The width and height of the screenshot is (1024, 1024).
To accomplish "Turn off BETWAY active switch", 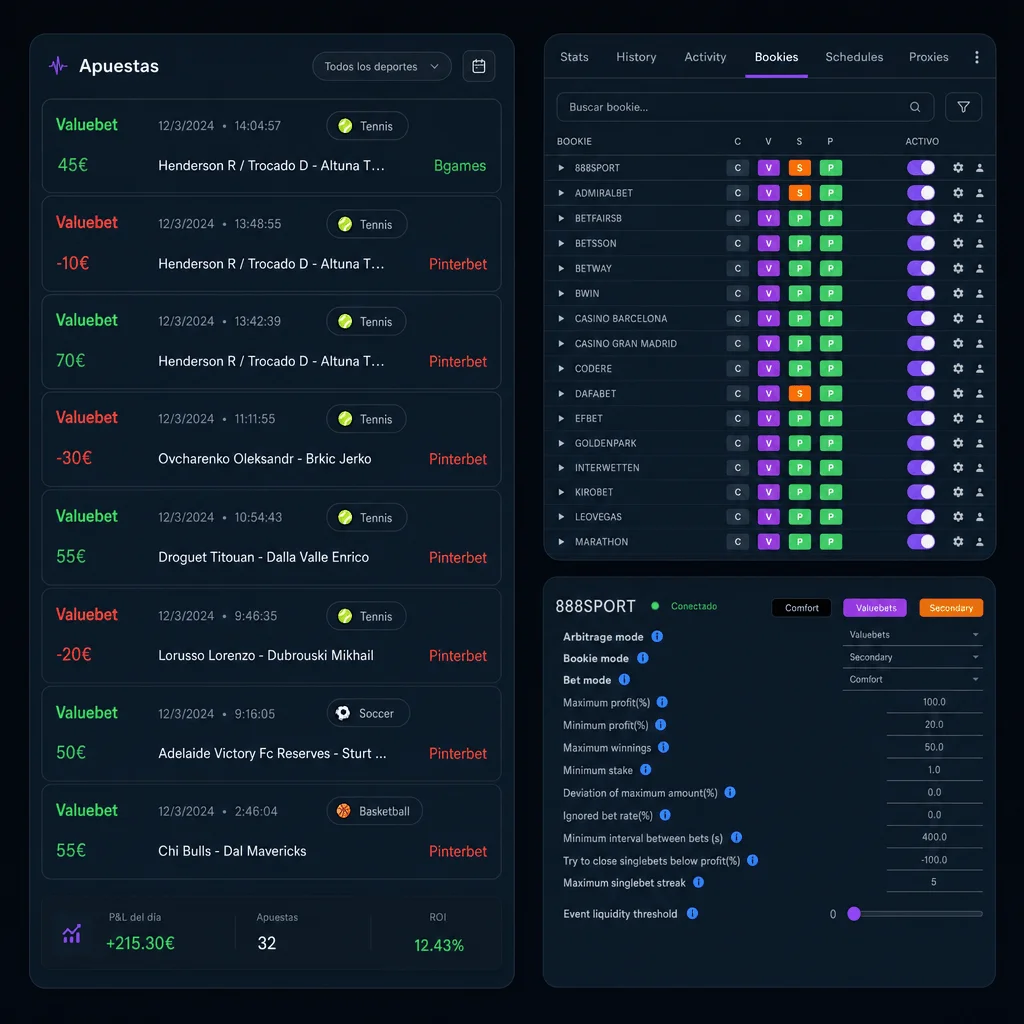I will click(x=920, y=268).
